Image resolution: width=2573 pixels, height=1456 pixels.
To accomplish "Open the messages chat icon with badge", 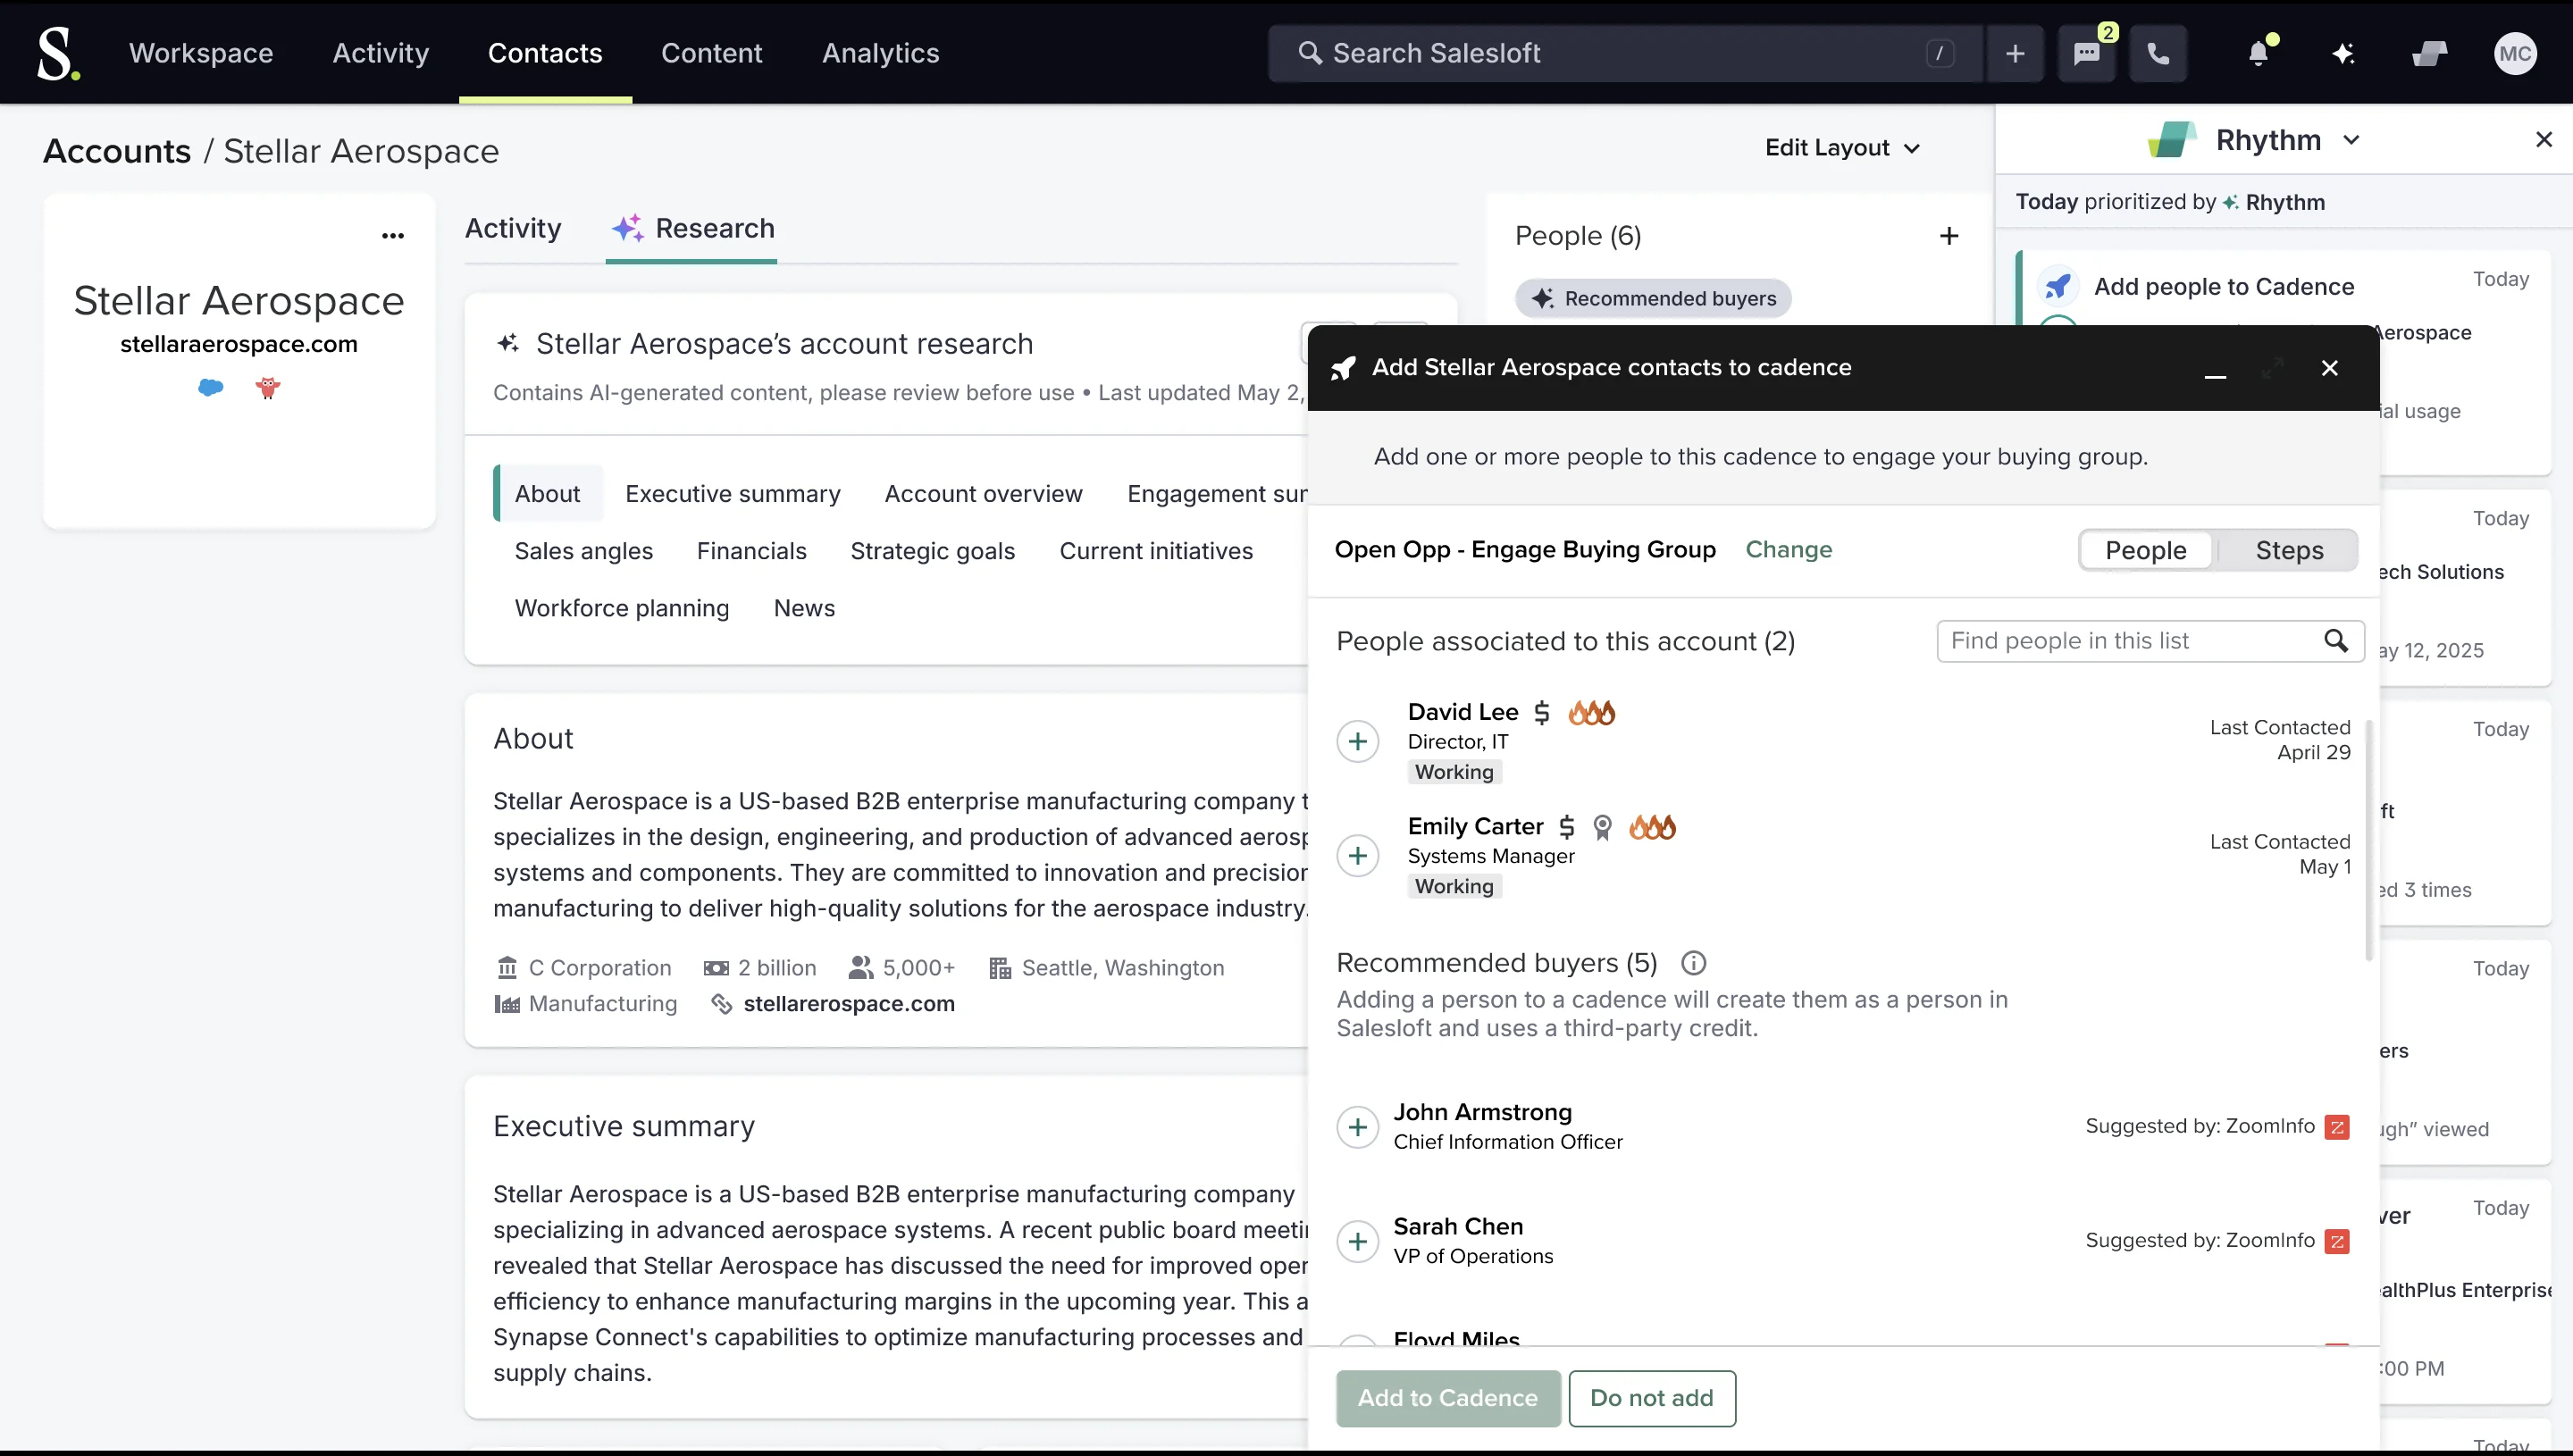I will click(x=2087, y=53).
